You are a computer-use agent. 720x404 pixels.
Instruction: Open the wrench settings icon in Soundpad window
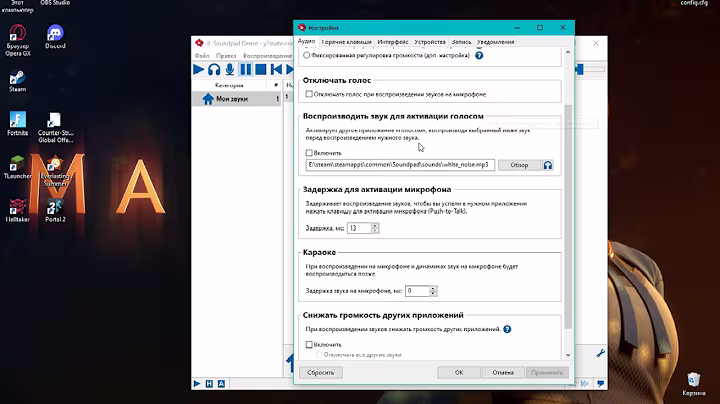coord(600,353)
